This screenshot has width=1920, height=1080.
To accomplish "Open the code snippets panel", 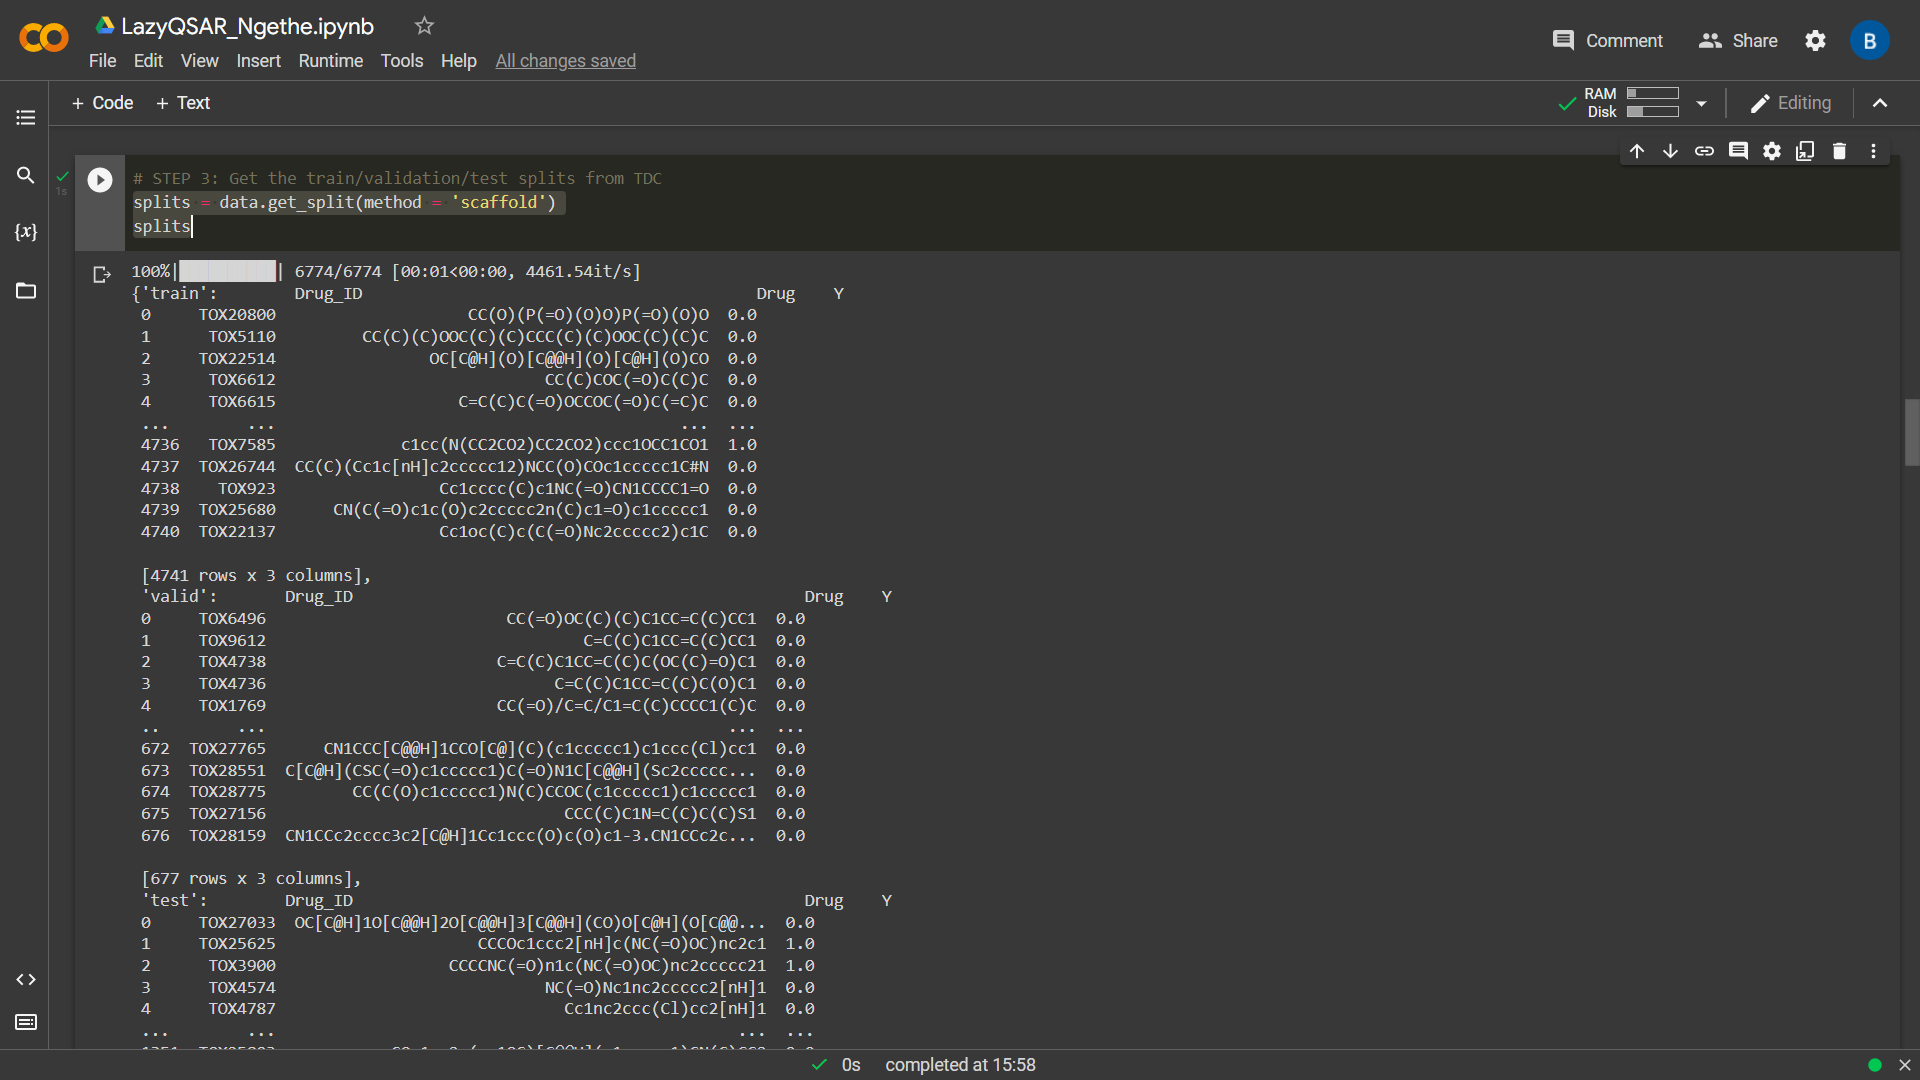I will [25, 980].
